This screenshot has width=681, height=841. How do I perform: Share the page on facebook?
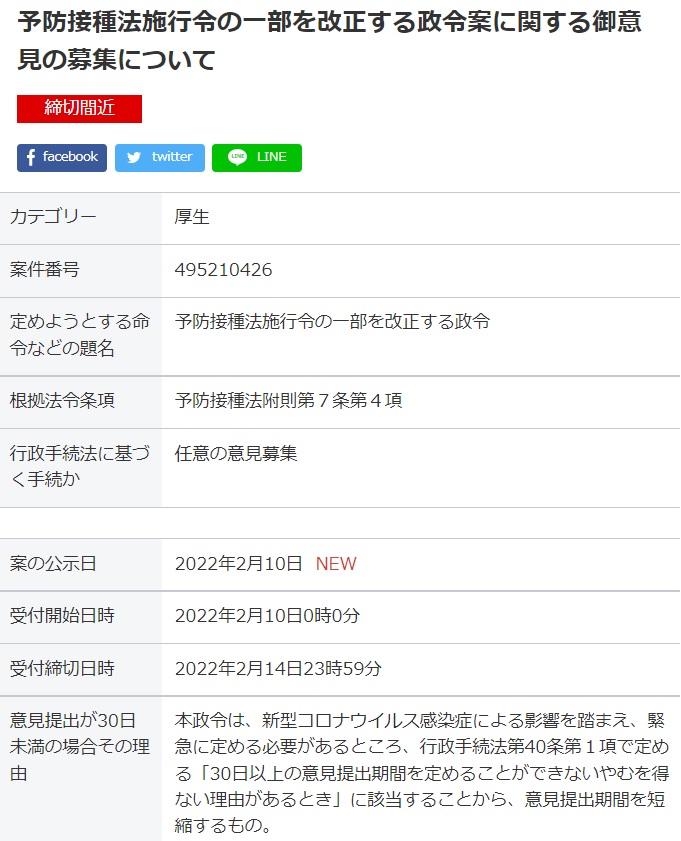coord(62,158)
